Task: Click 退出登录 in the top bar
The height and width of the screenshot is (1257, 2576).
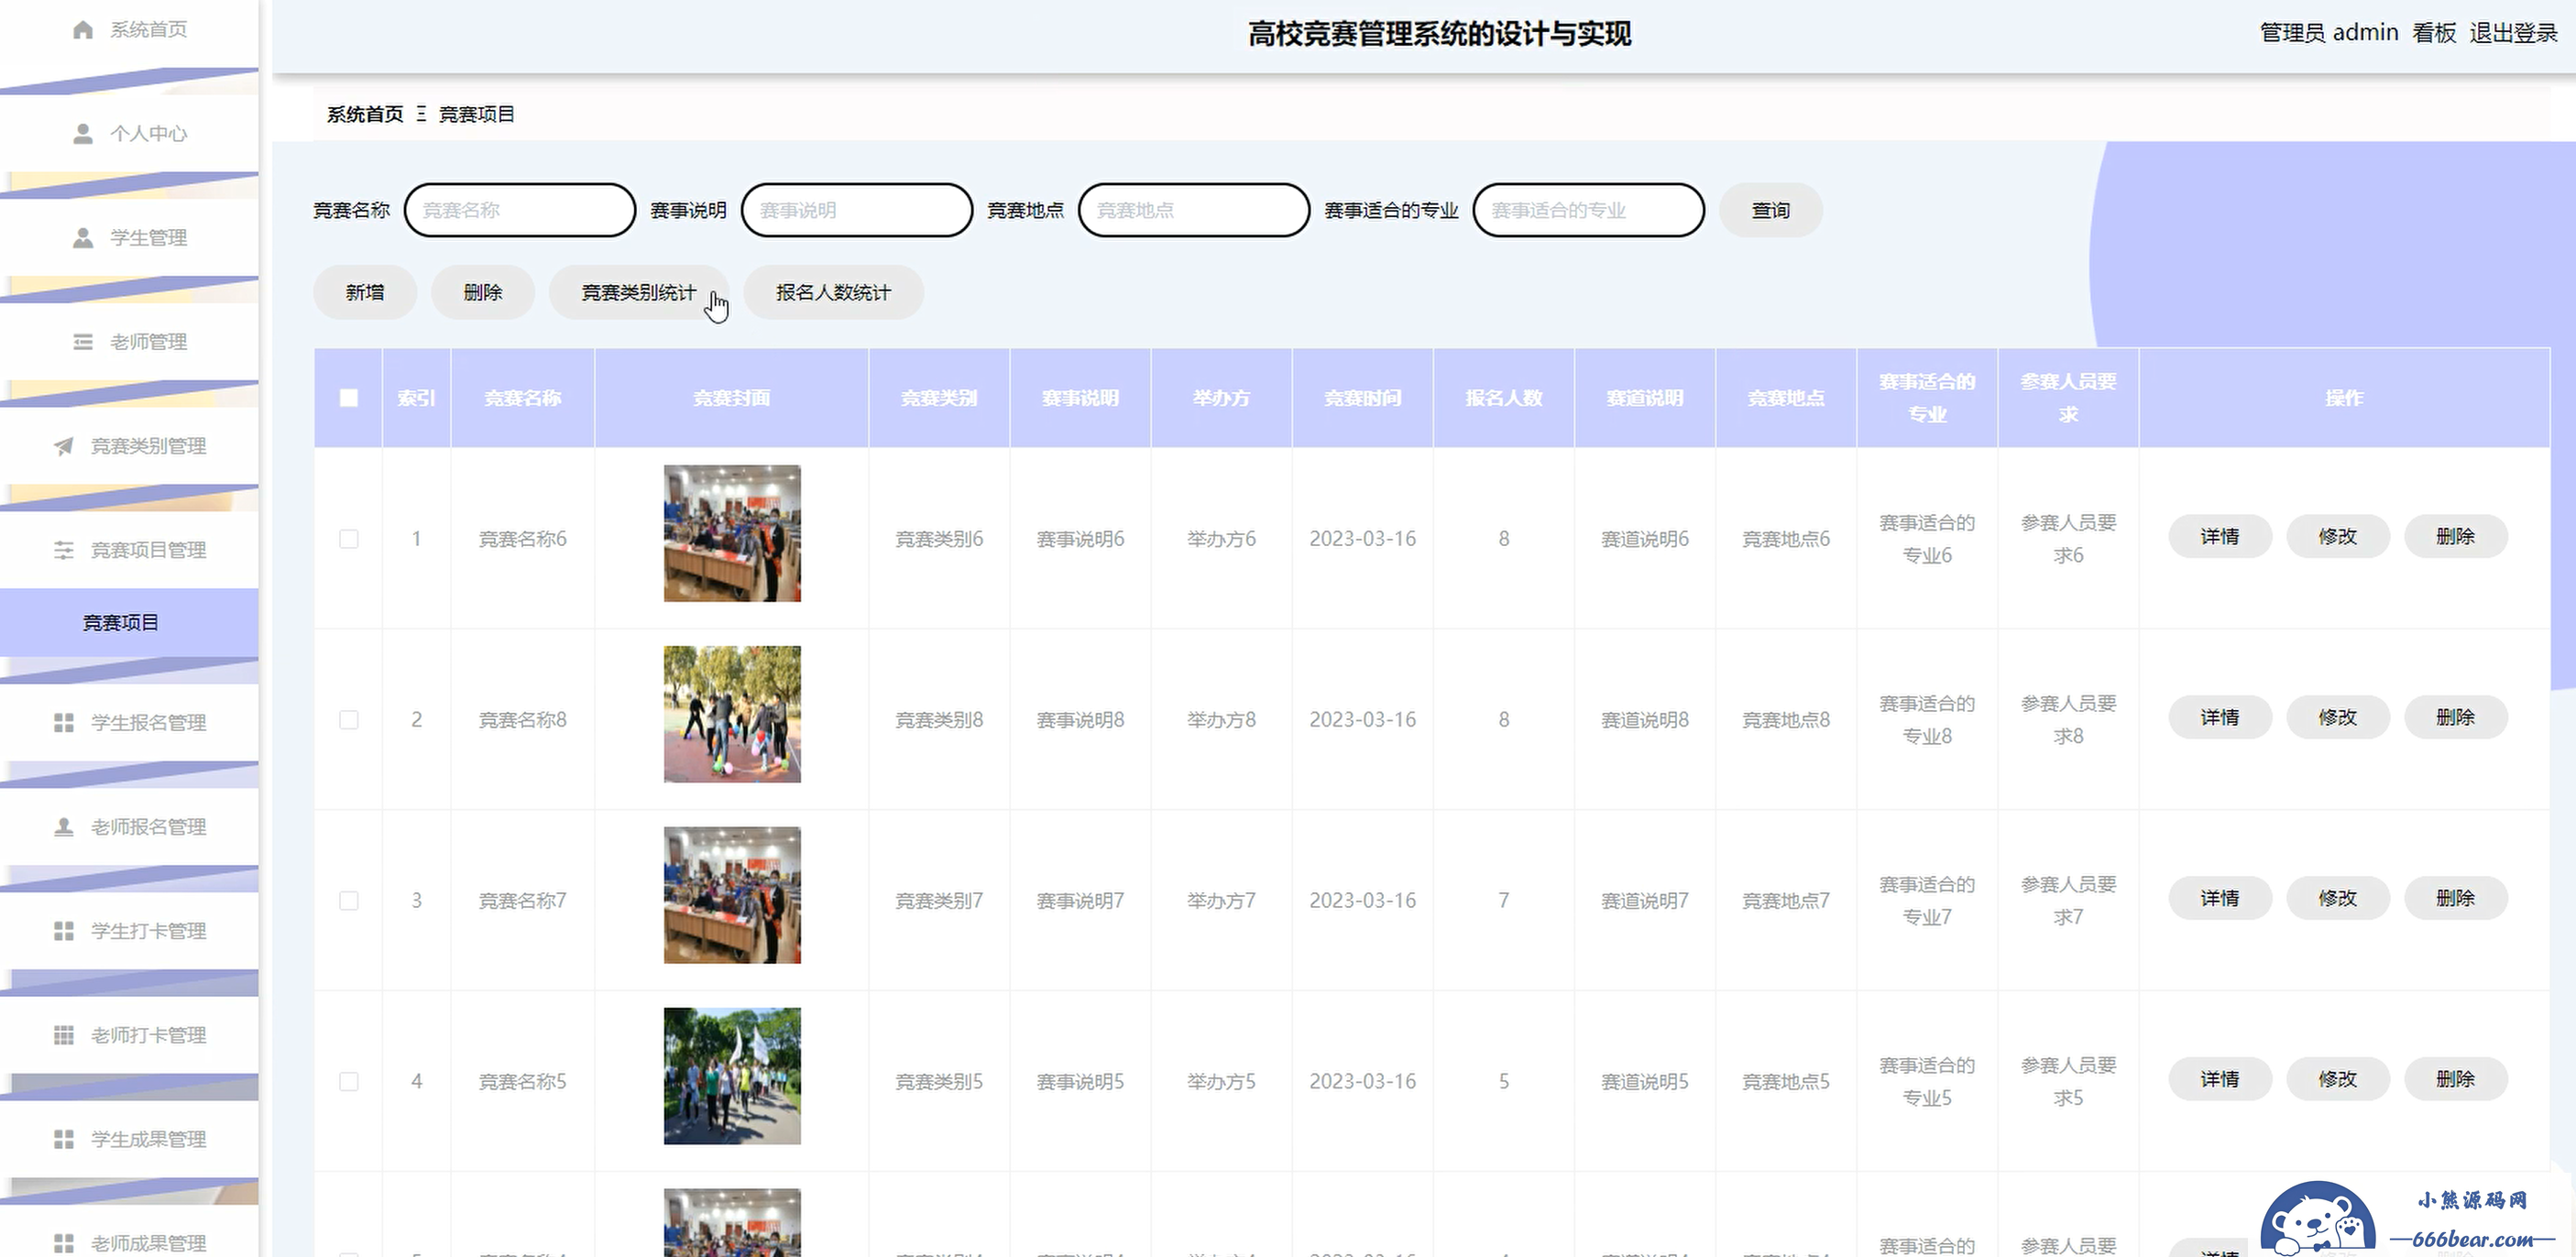Action: tap(2512, 33)
